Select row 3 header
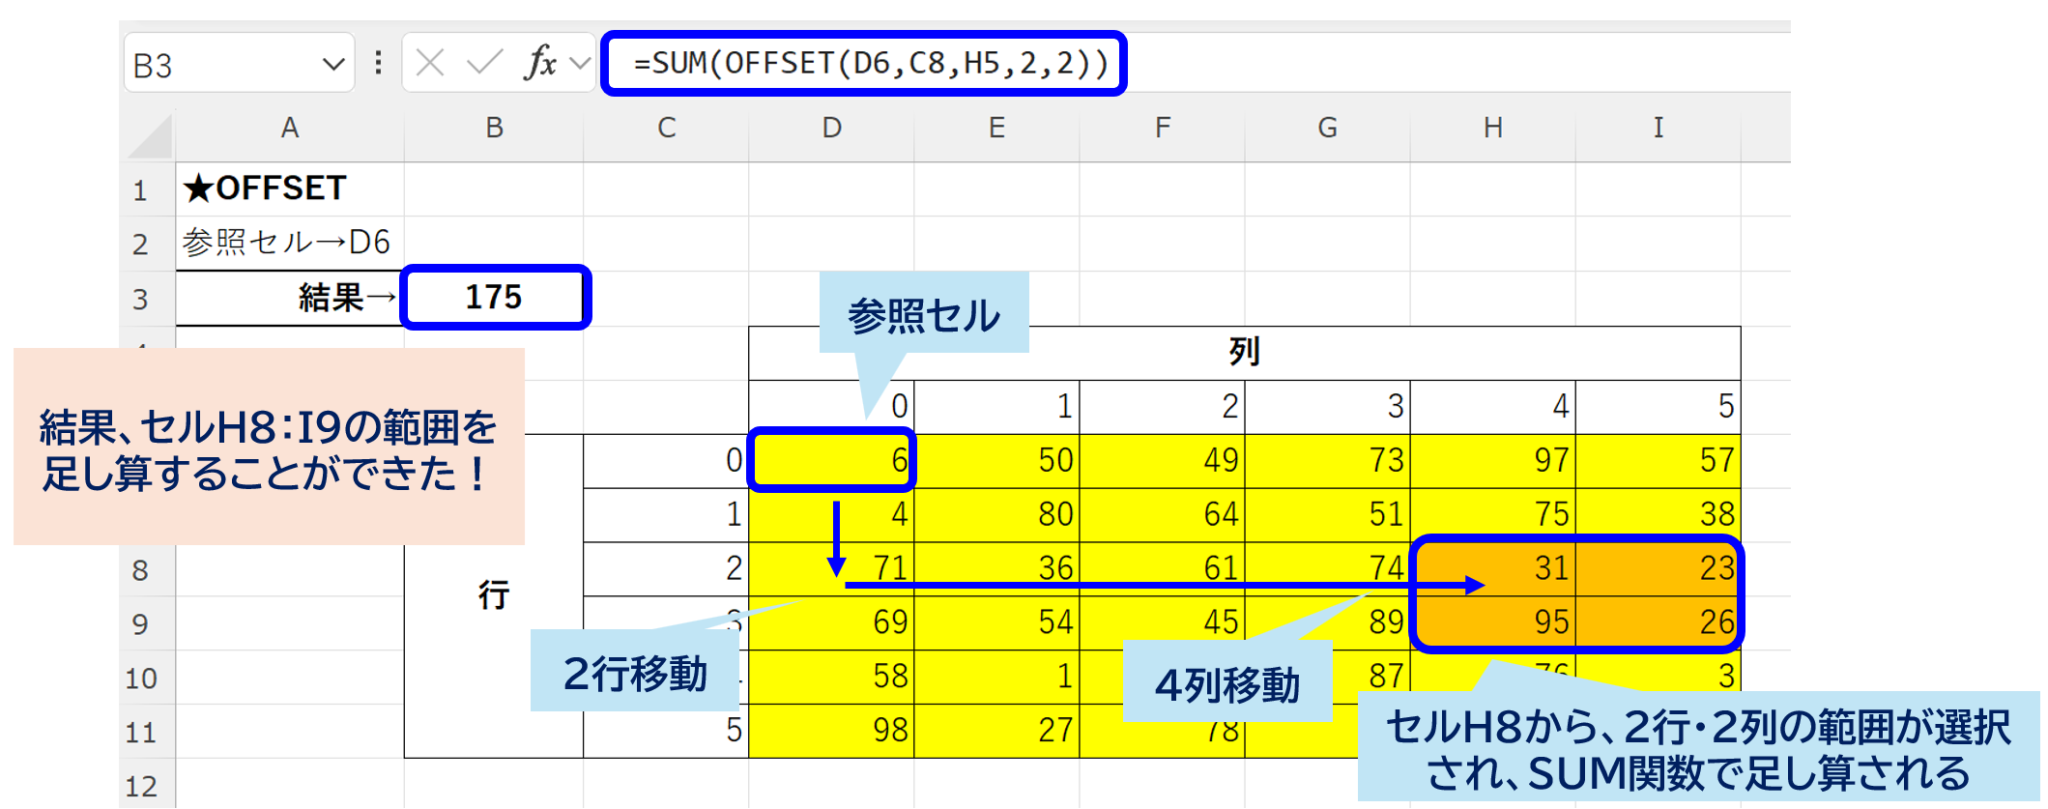 pyautogui.click(x=141, y=299)
